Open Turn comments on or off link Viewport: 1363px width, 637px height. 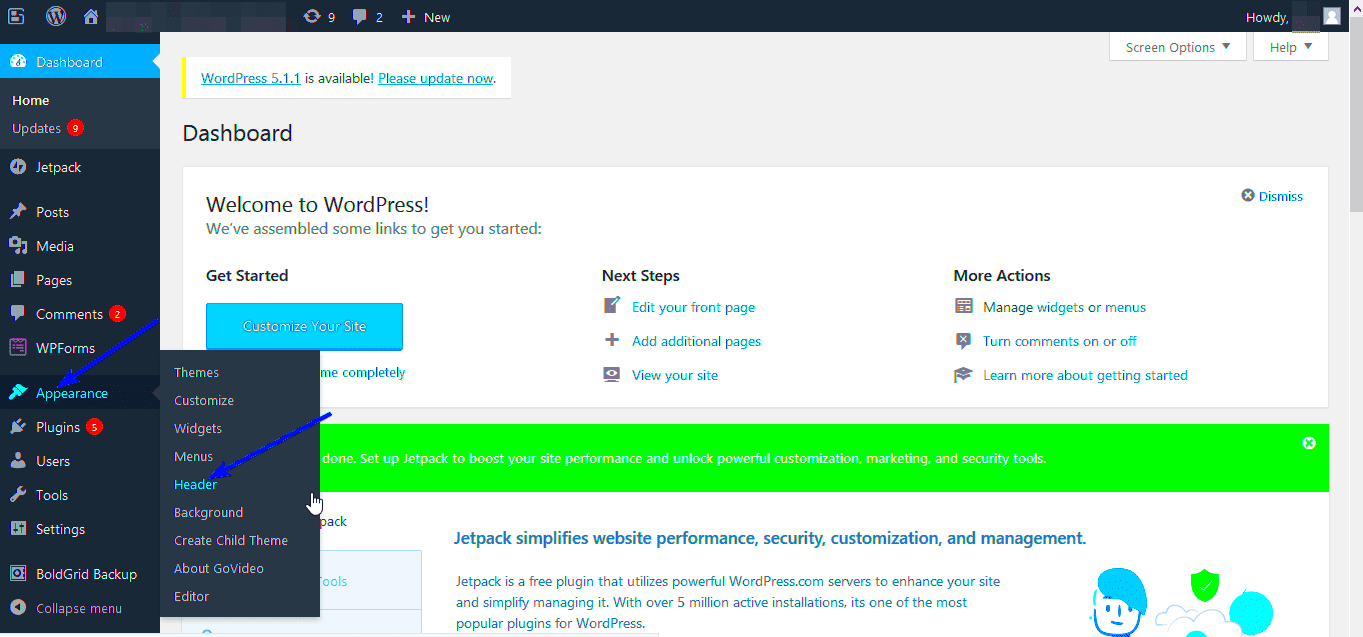click(1060, 341)
